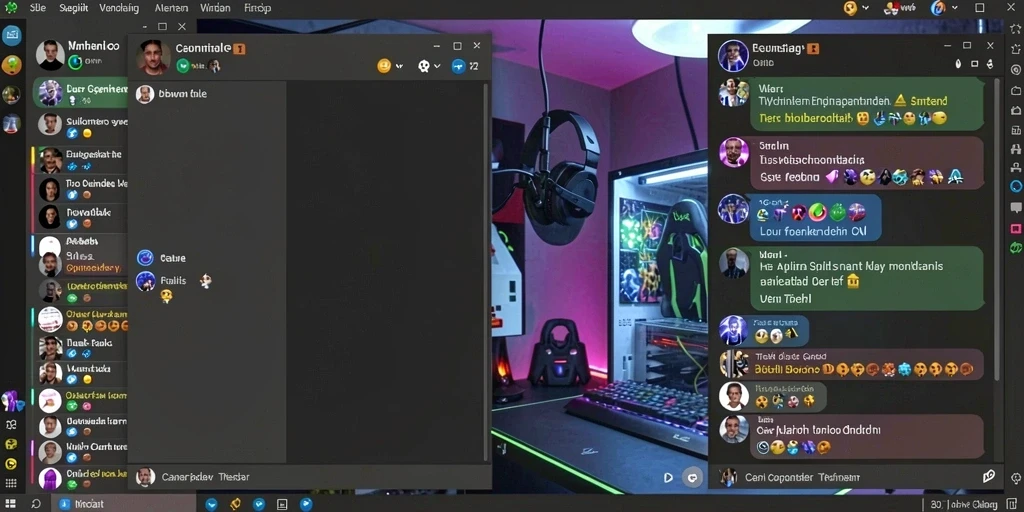Click the orange tag icon on taskbar
Image resolution: width=1024 pixels, height=512 pixels.
[236, 504]
